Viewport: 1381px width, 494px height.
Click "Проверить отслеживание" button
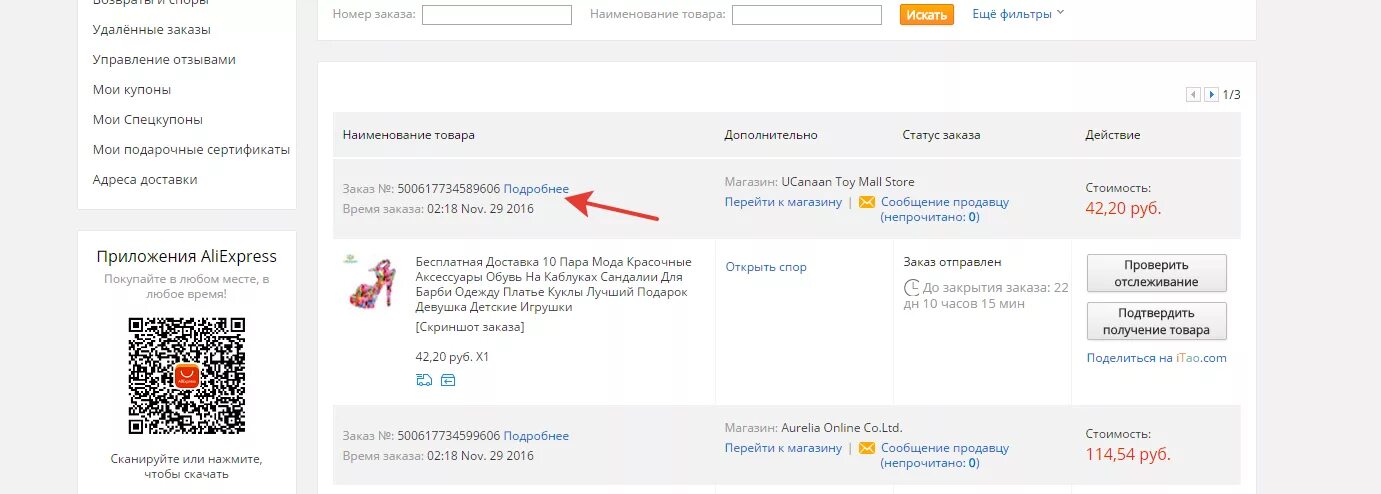[1156, 273]
